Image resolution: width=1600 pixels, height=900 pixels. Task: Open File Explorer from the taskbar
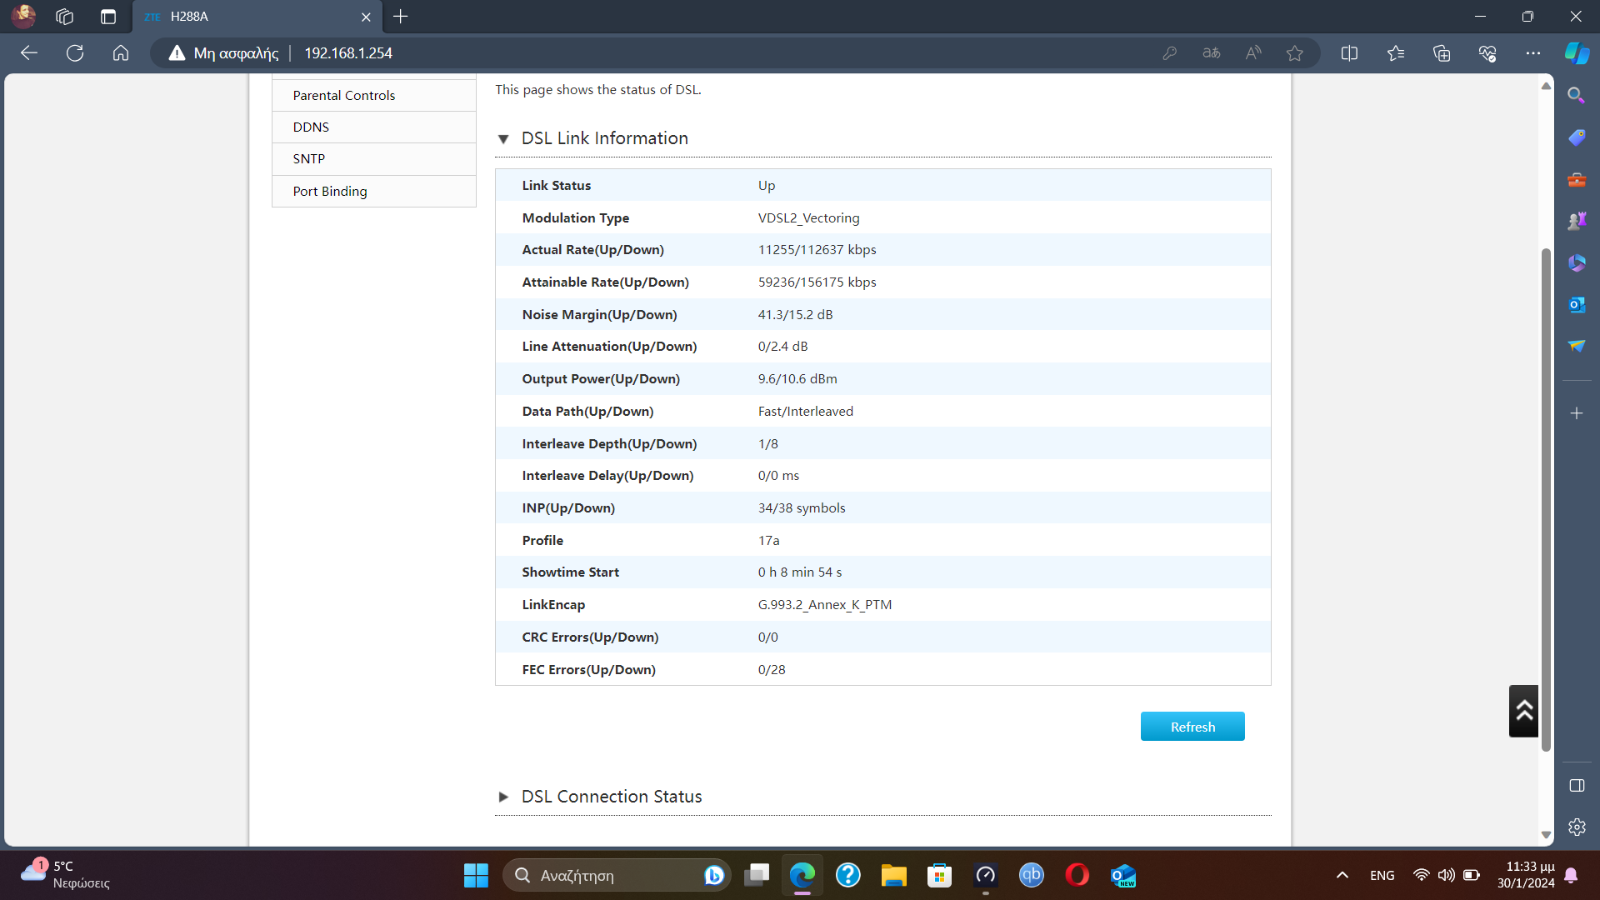893,875
